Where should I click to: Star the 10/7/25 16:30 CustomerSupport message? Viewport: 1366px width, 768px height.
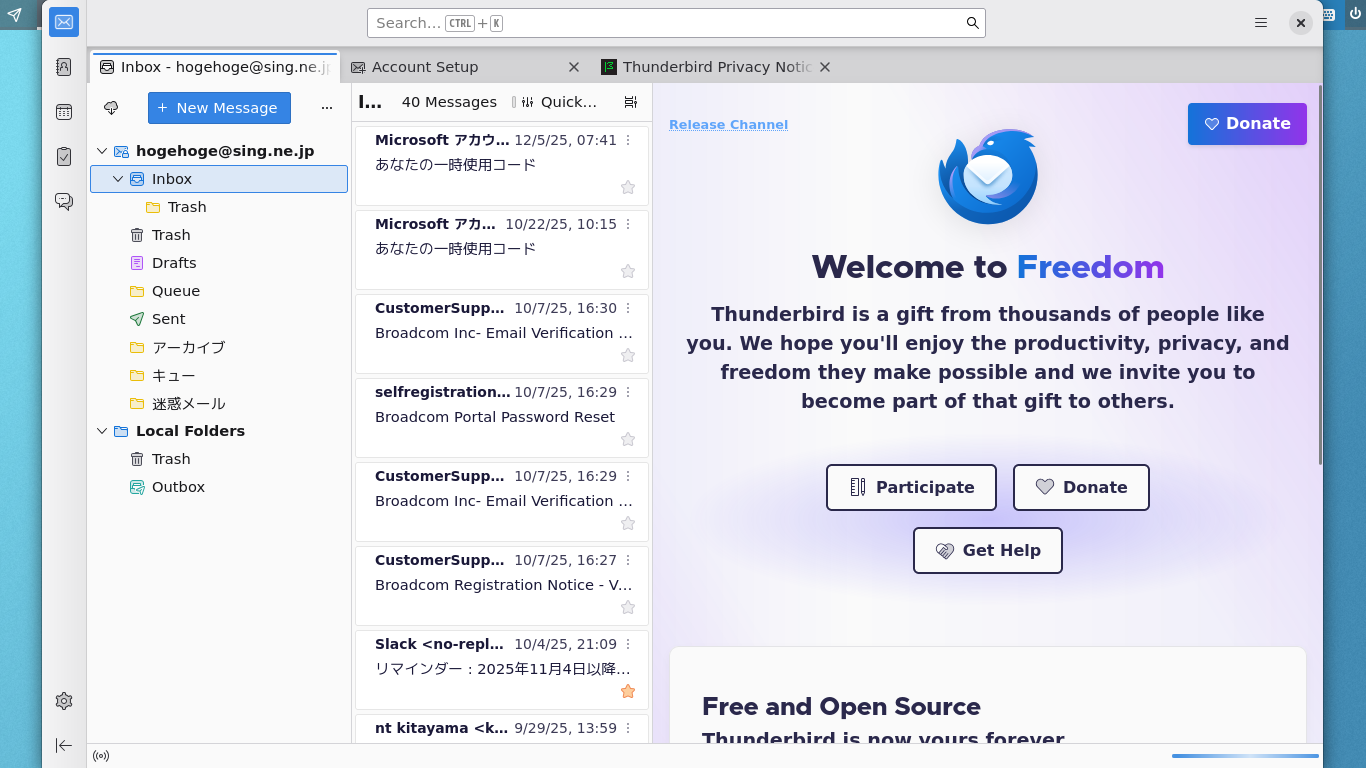coord(628,355)
